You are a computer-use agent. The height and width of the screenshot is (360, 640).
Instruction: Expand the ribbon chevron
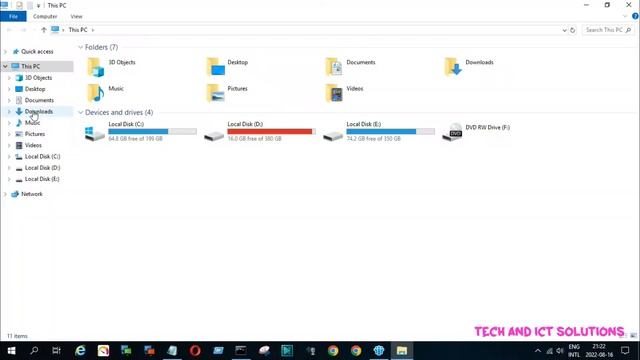[625, 16]
